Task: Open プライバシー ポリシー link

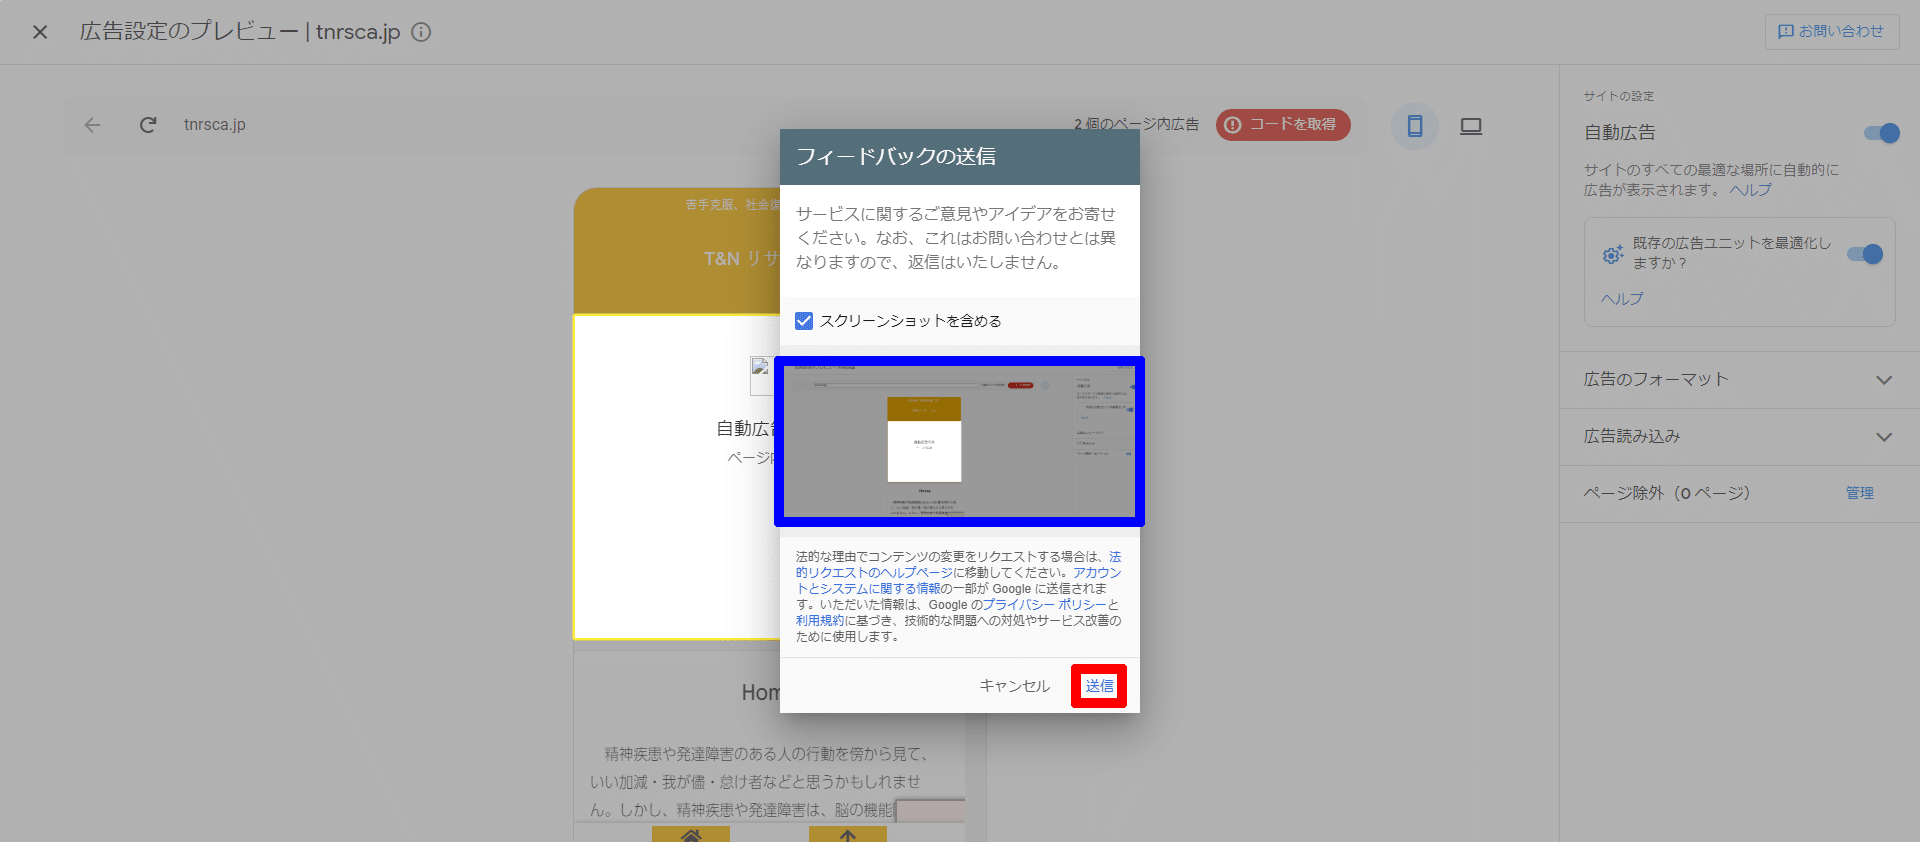Action: (1044, 605)
